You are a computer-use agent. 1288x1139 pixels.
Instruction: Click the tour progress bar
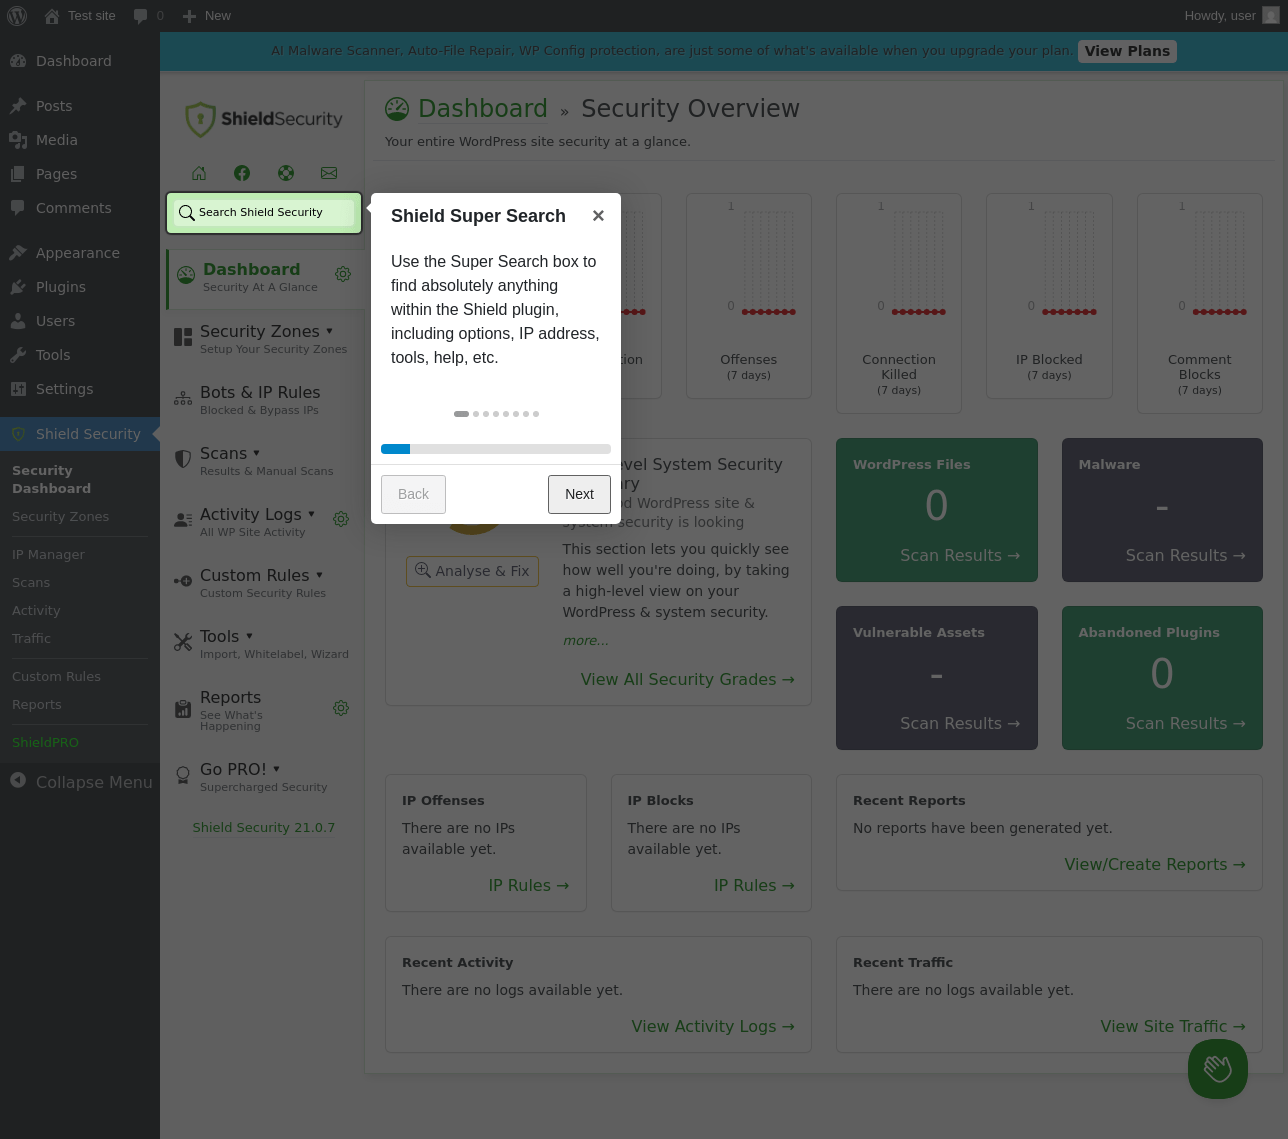click(x=496, y=449)
